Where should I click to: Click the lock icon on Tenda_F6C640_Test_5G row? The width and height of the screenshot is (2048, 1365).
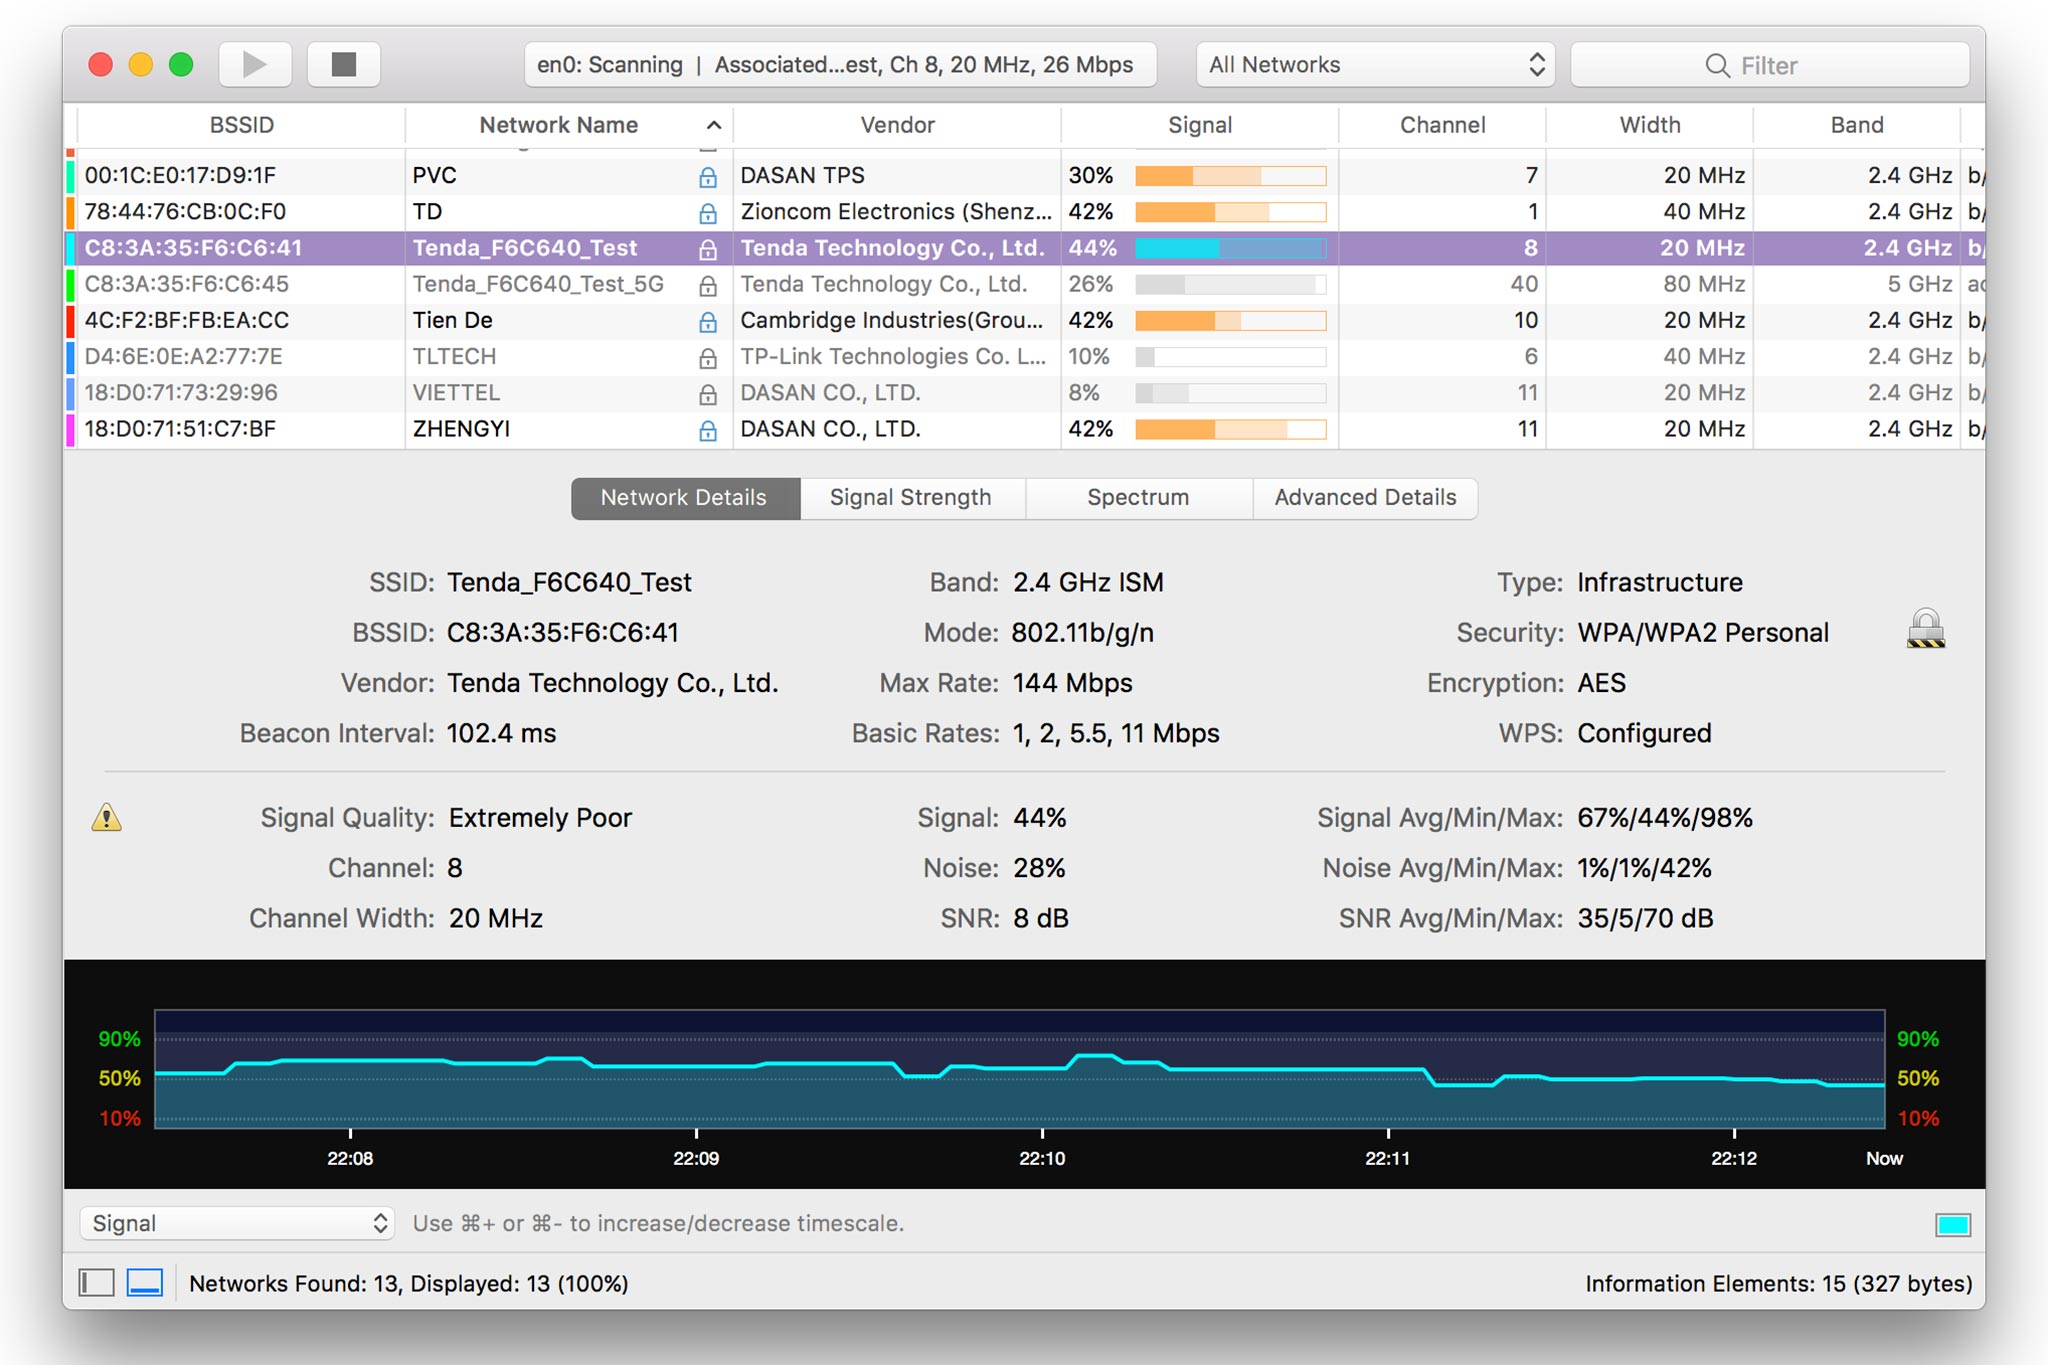tap(708, 285)
